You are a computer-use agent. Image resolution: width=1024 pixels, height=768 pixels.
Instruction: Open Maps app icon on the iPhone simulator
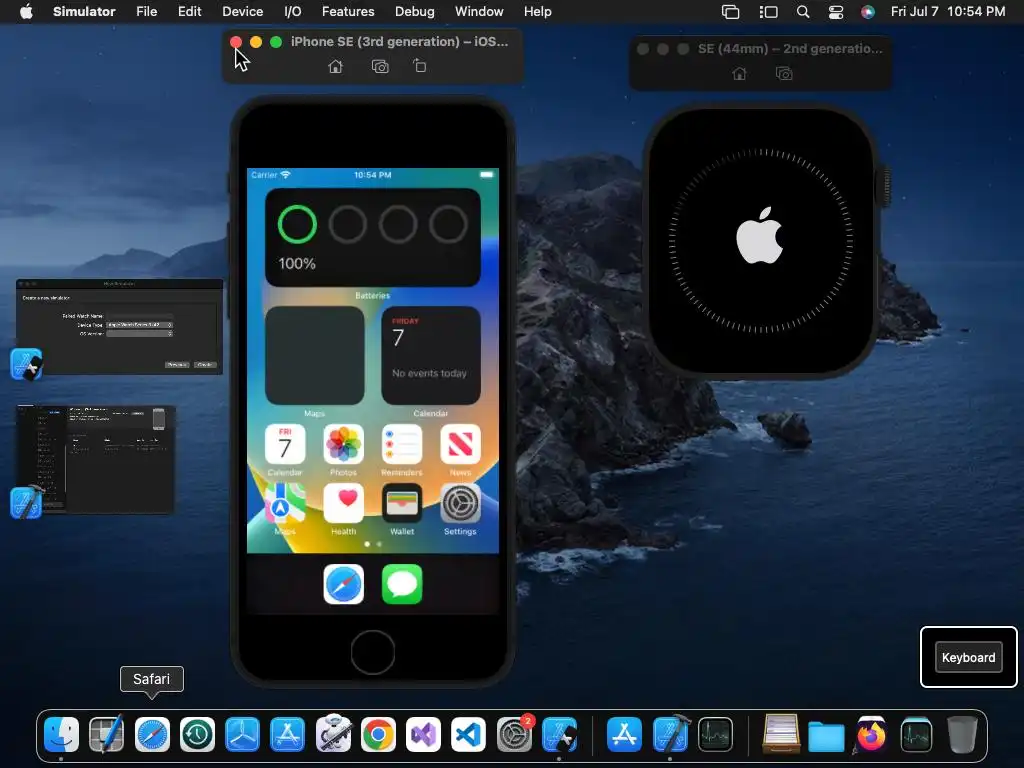(x=285, y=504)
